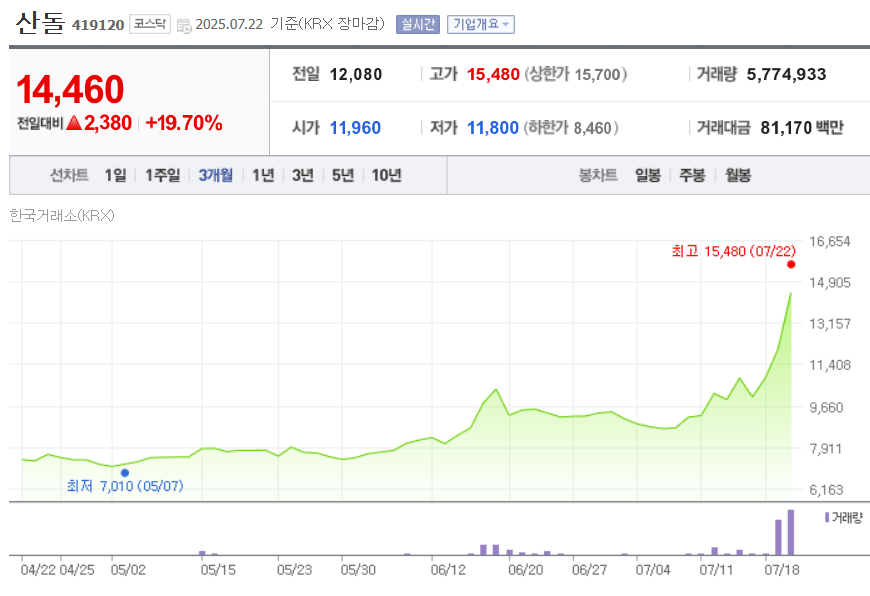Viewport: 870px width, 596px height.
Task: Click the previous close value 12,080
Action: 356,74
